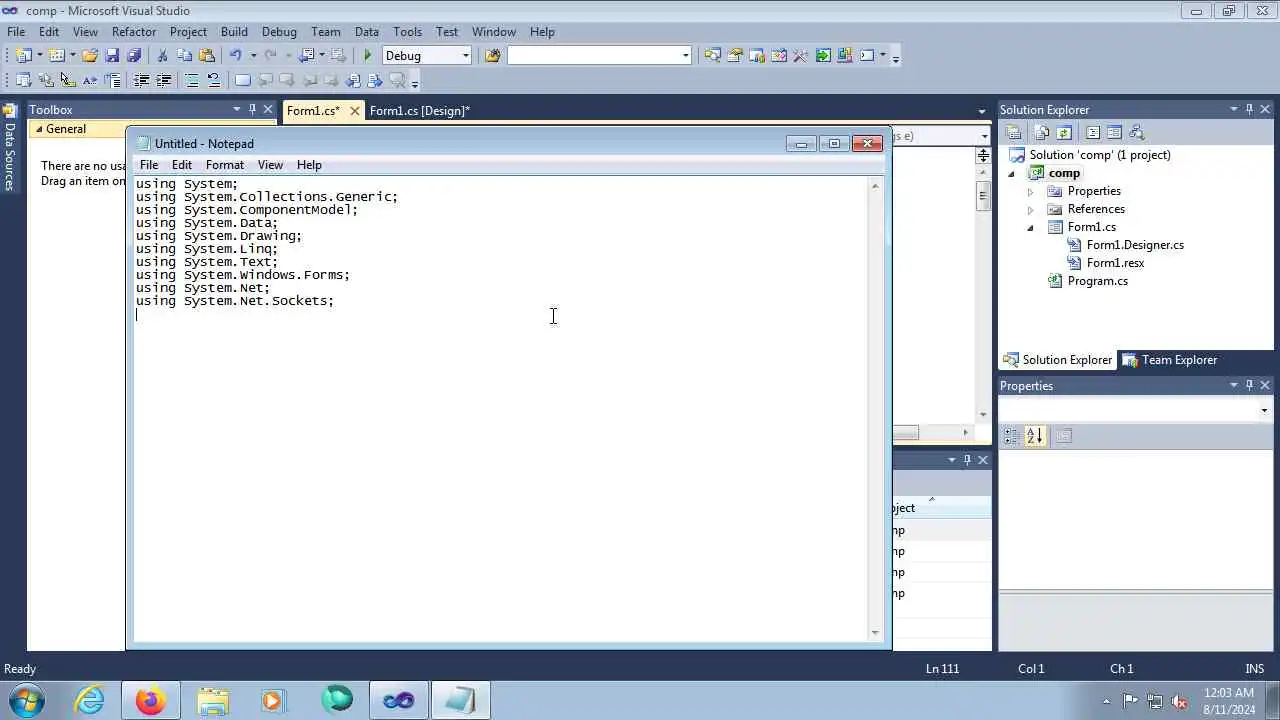1280x720 pixels.
Task: Click the Open Folder icon beside Debug dropdown
Action: pyautogui.click(x=492, y=56)
